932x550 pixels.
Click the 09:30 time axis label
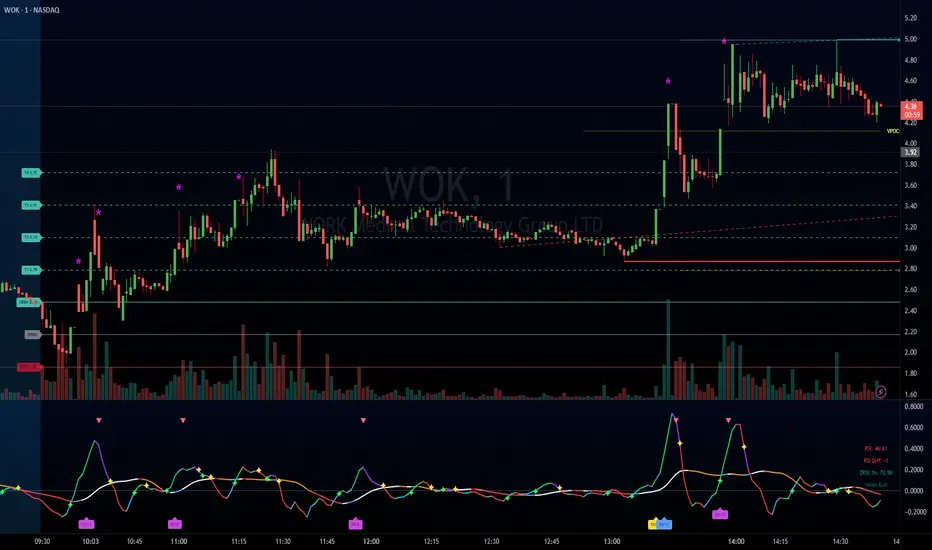pos(42,542)
